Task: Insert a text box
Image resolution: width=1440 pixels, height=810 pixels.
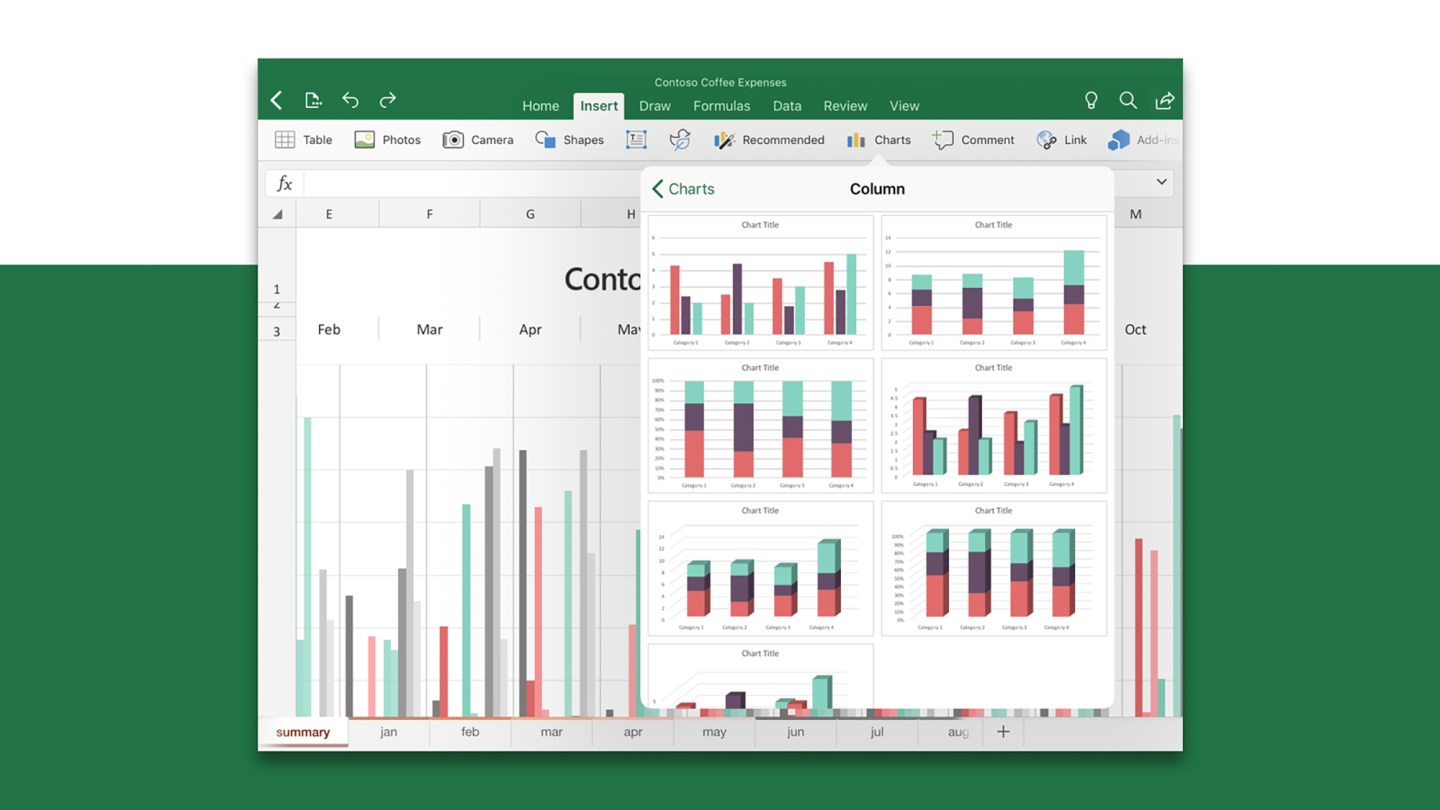Action: (636, 139)
